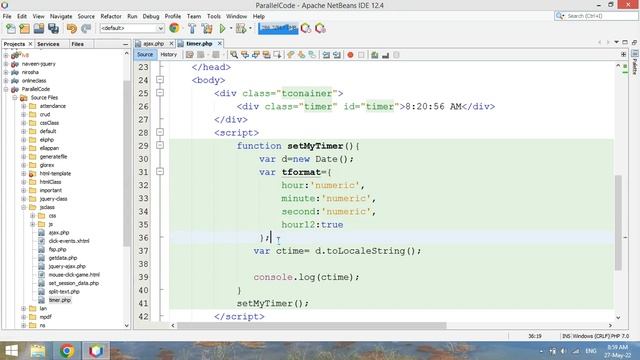Image resolution: width=640 pixels, height=360 pixels.
Task: Click the Chrome browser icon in toolbar
Action: 174,28
